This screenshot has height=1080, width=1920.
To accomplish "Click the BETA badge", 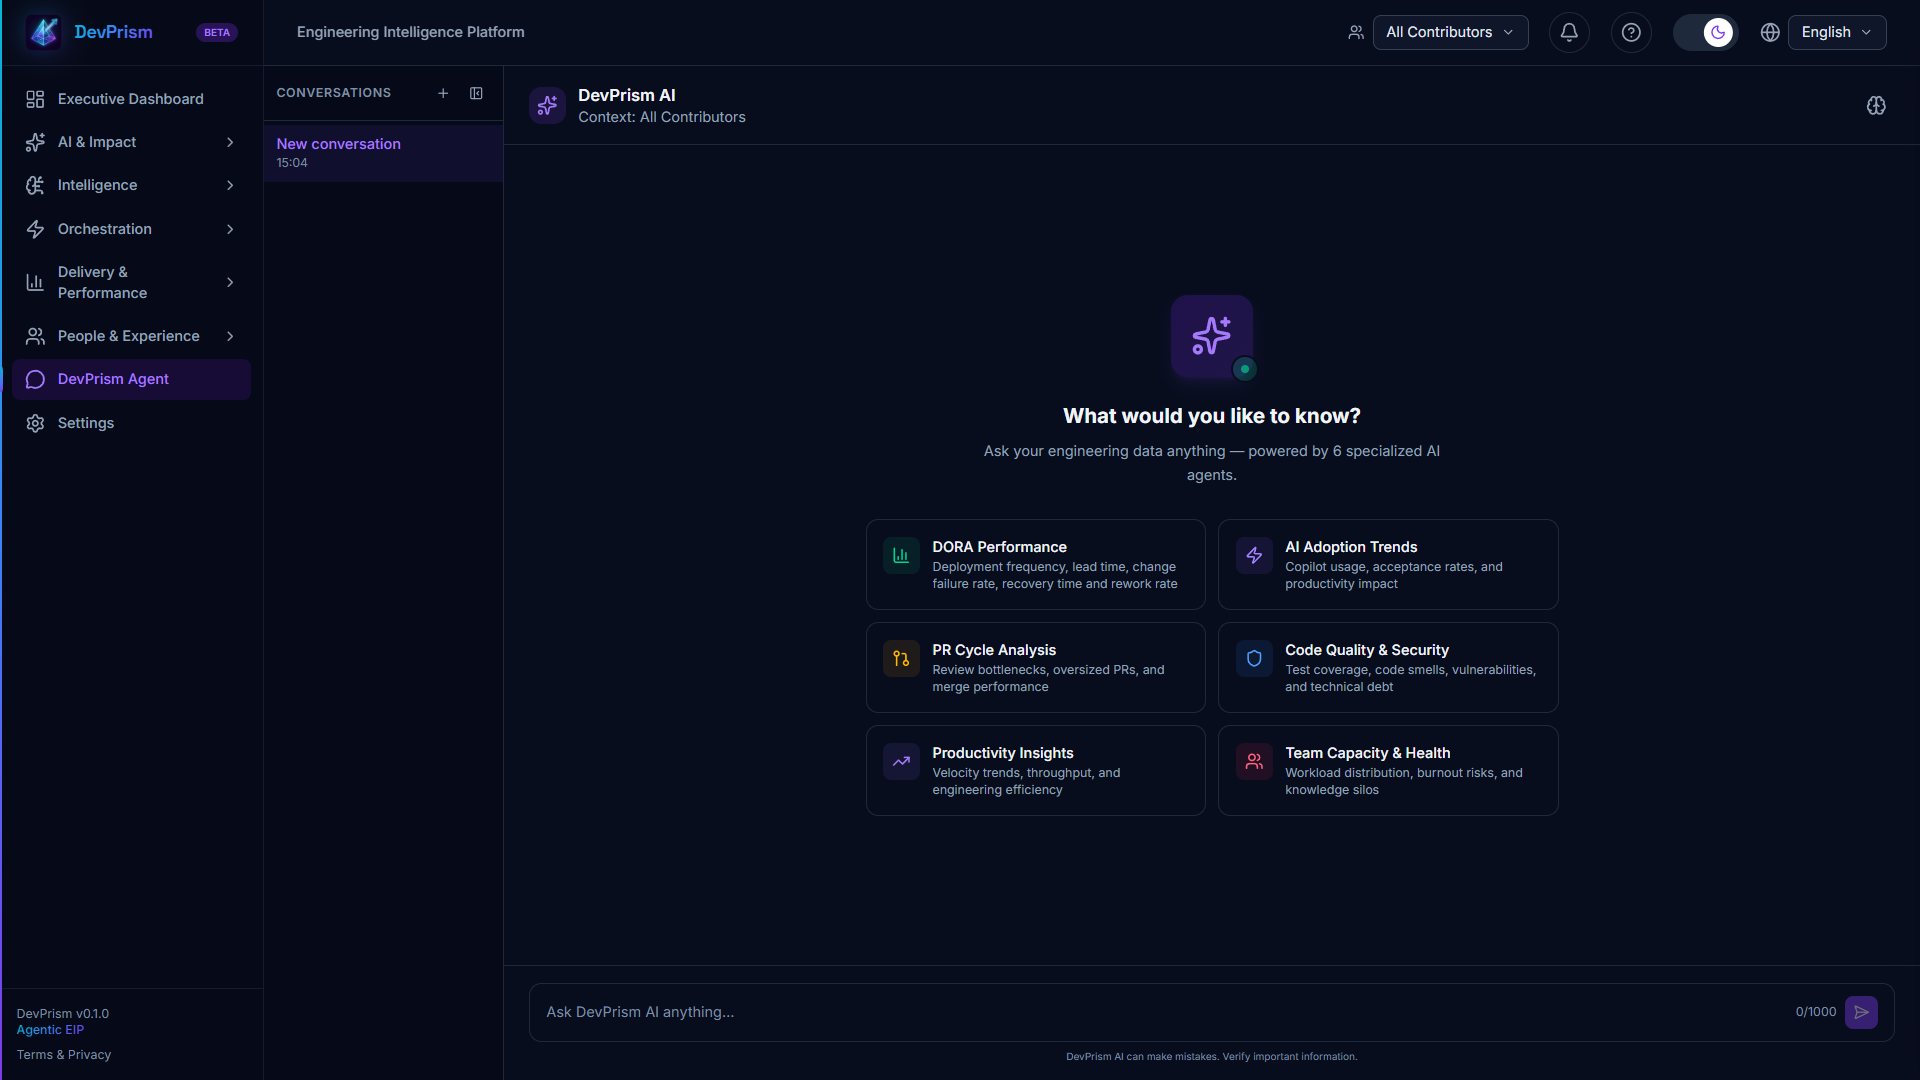I will pos(217,32).
